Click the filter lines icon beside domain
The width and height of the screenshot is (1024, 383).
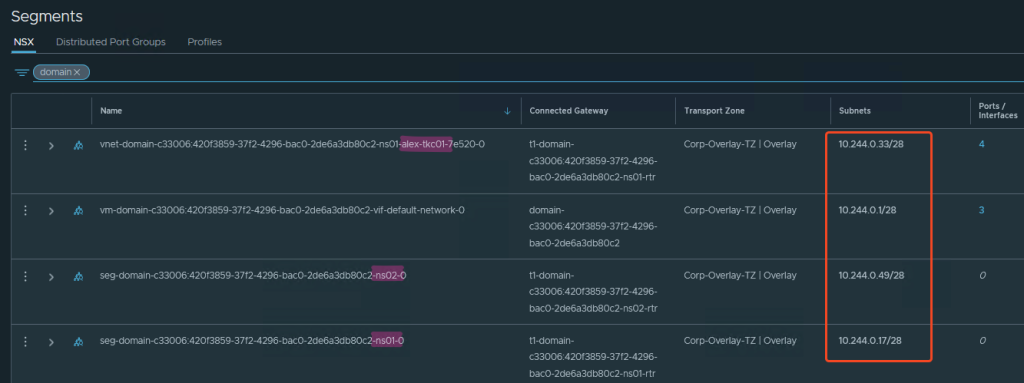pos(22,73)
